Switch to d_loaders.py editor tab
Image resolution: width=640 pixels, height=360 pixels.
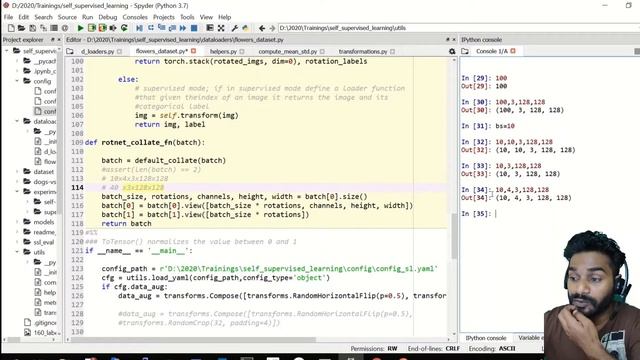point(98,51)
